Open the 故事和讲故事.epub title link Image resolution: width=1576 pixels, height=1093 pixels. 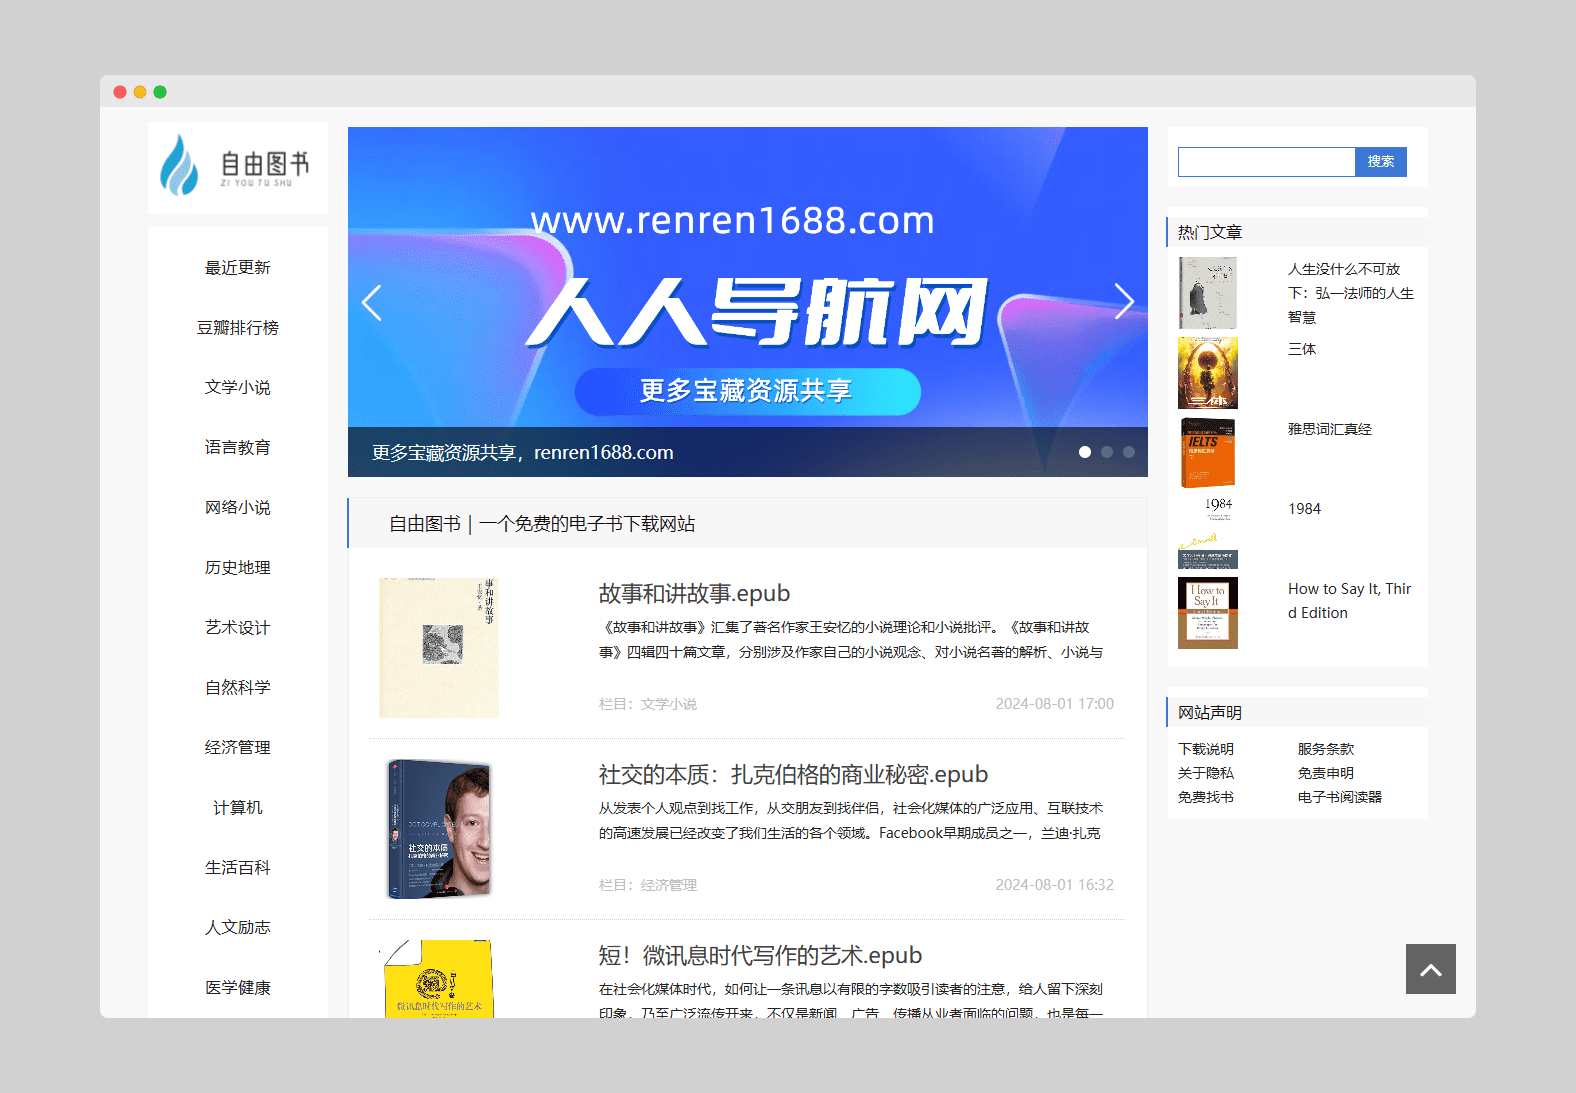coord(694,594)
